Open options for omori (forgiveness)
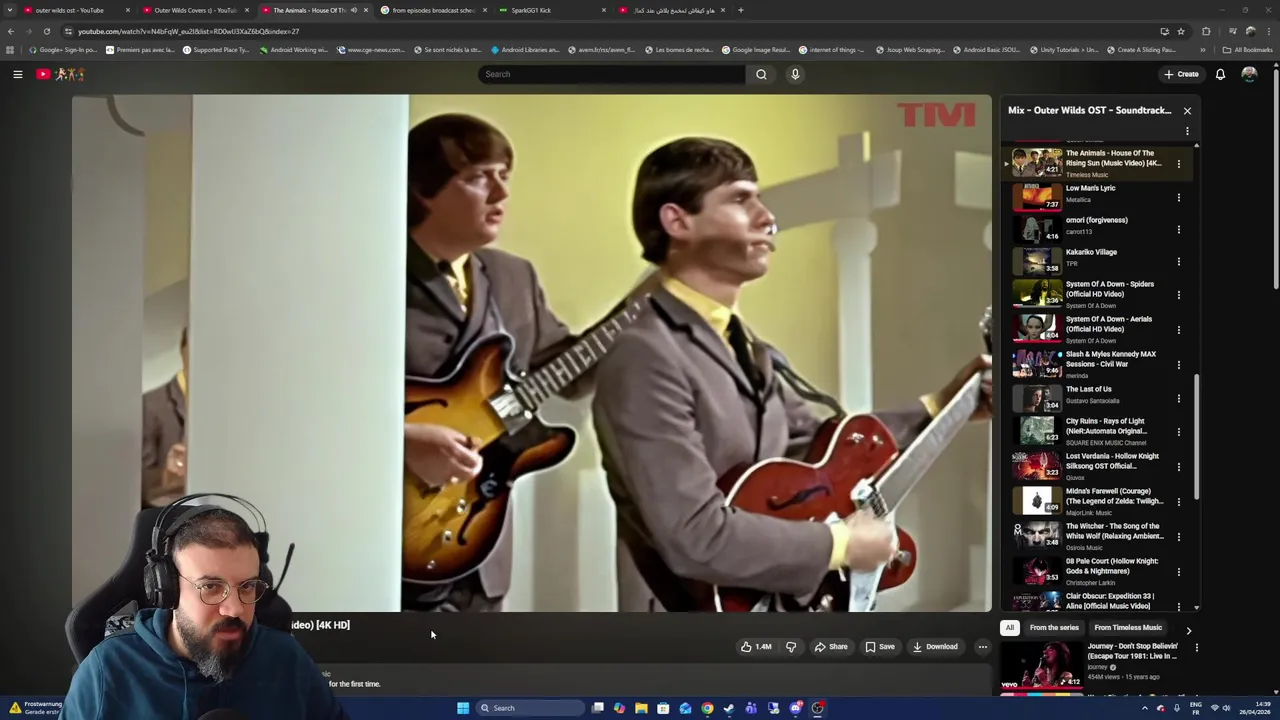 click(x=1178, y=230)
